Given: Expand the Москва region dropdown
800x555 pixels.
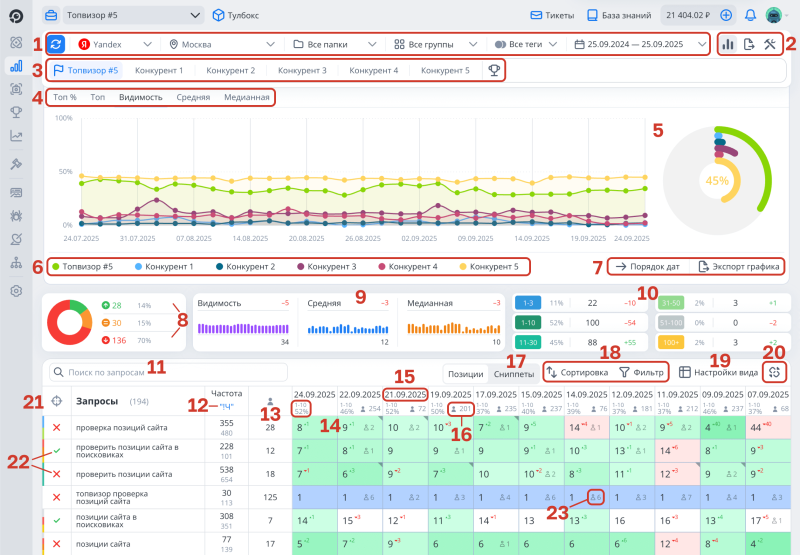Looking at the screenshot, I should coord(223,45).
